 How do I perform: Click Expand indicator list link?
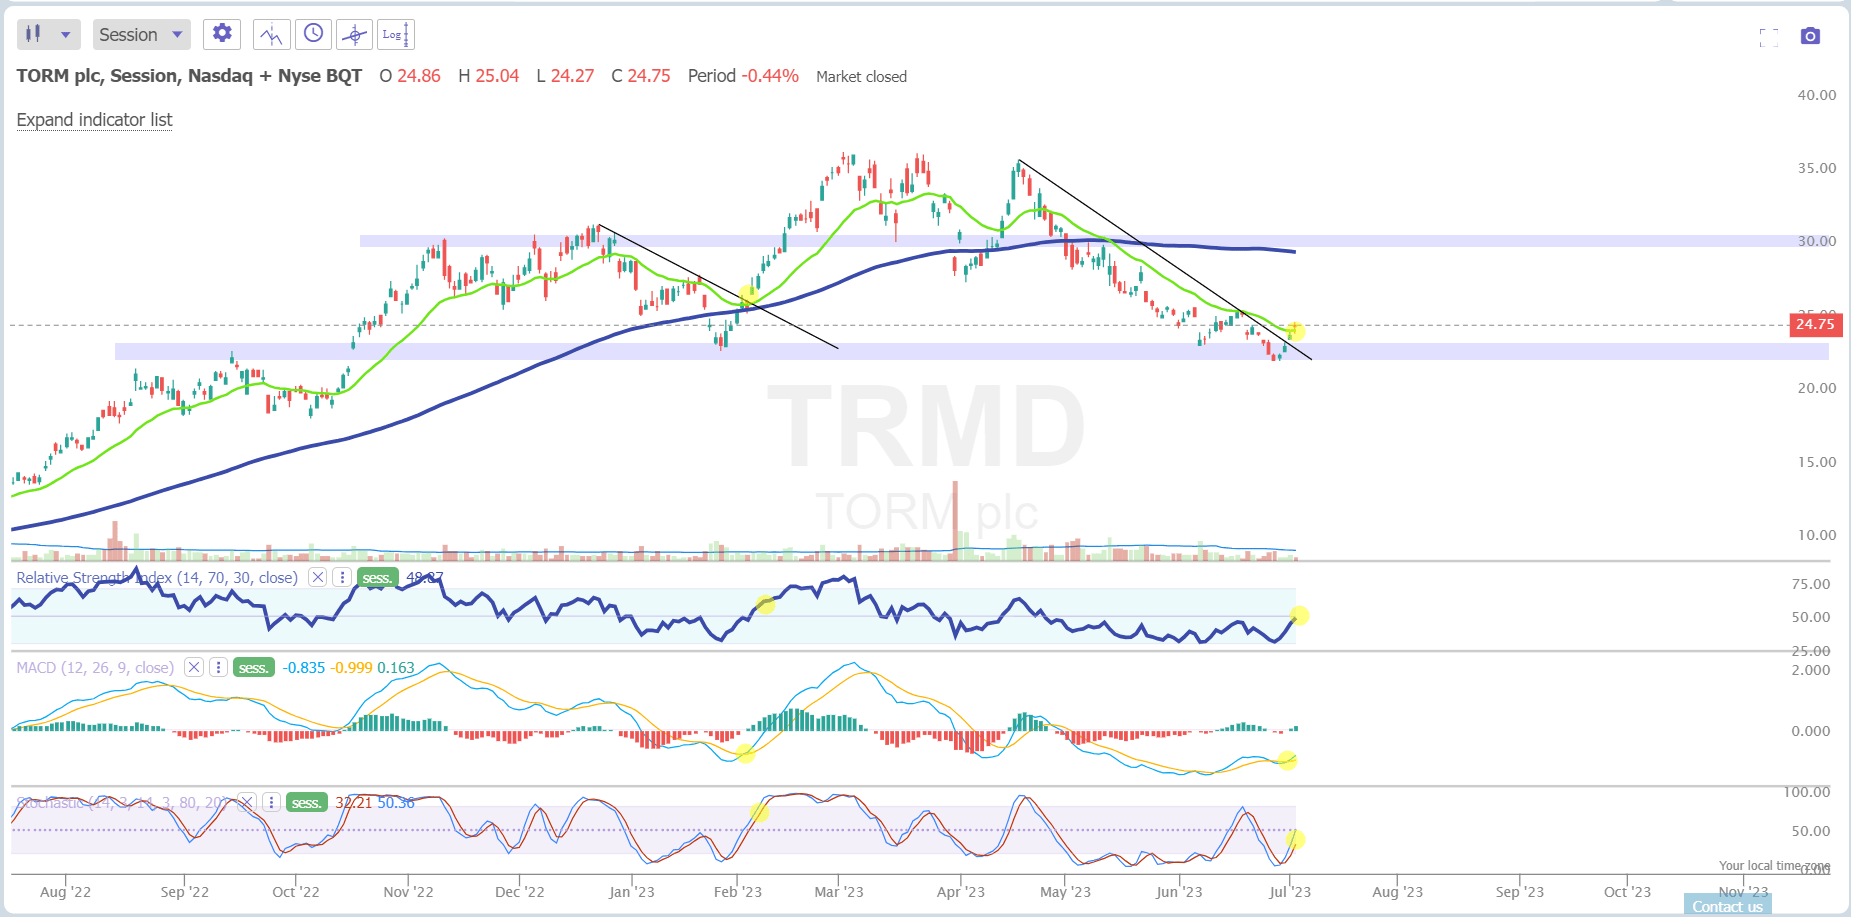(x=94, y=120)
